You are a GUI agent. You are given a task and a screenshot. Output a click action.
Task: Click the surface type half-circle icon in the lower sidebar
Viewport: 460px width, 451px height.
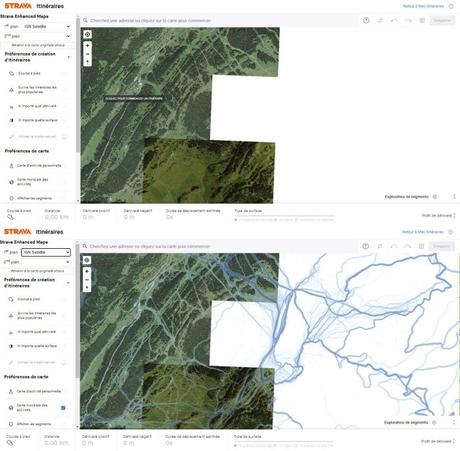[x=11, y=346]
